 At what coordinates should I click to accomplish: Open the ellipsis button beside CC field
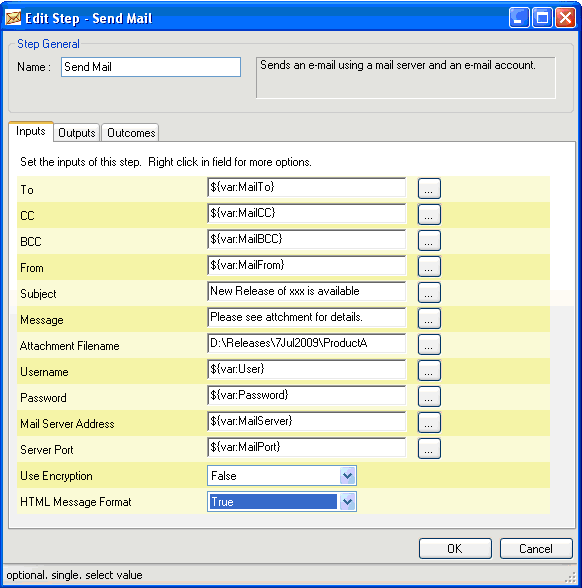coord(429,214)
